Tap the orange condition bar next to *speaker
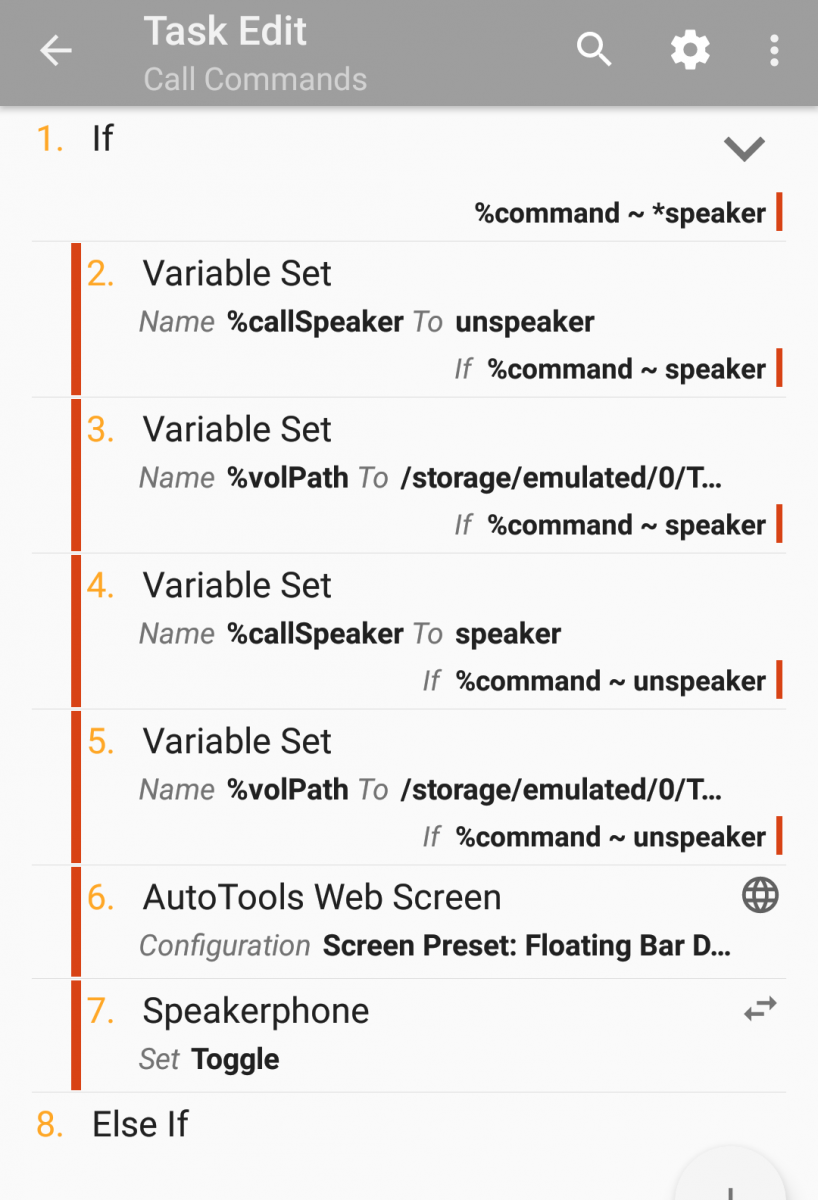 (x=779, y=213)
